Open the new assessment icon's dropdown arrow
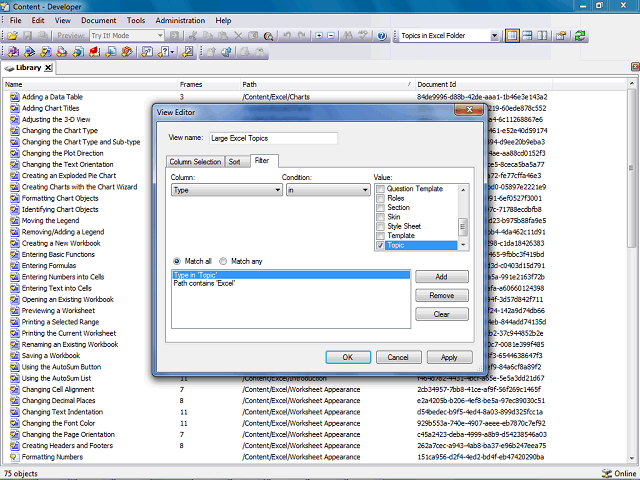The image size is (640, 480). 173,52
